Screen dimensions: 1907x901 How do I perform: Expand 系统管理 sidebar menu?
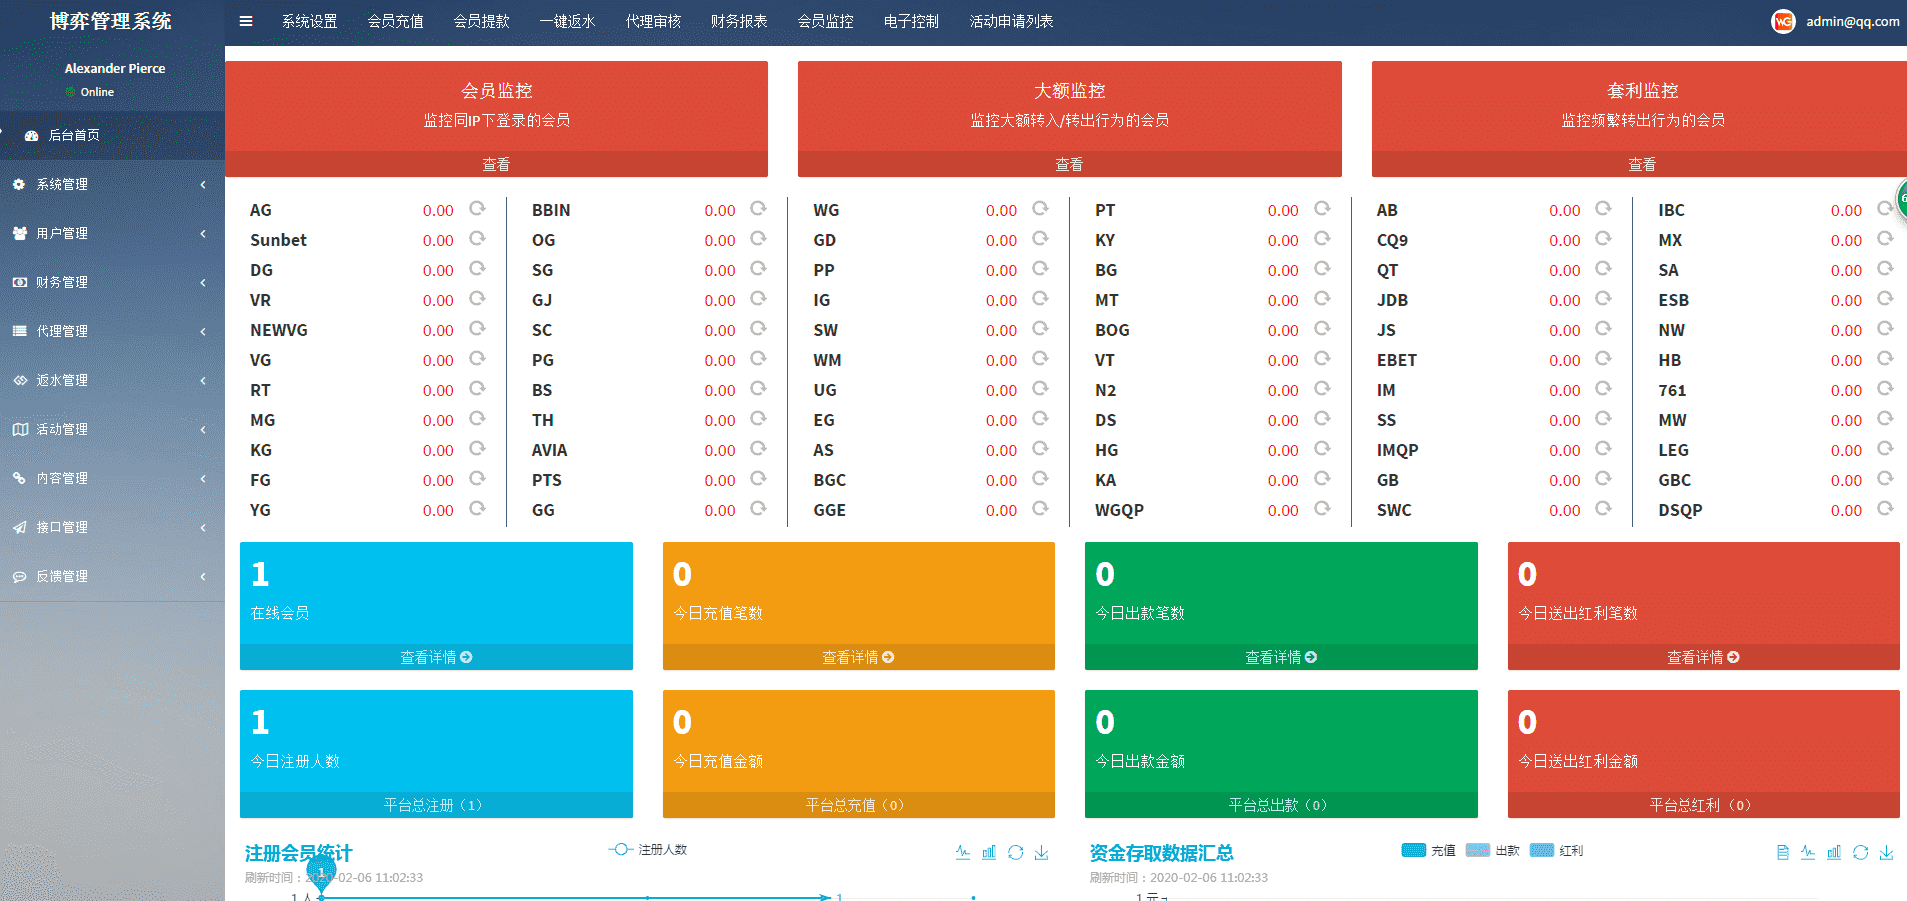112,184
